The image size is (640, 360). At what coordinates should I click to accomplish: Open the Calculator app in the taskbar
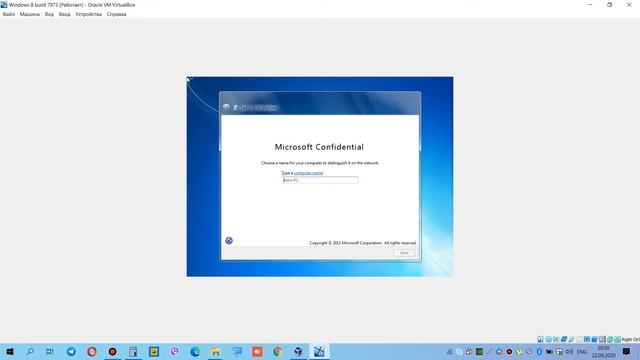point(133,351)
